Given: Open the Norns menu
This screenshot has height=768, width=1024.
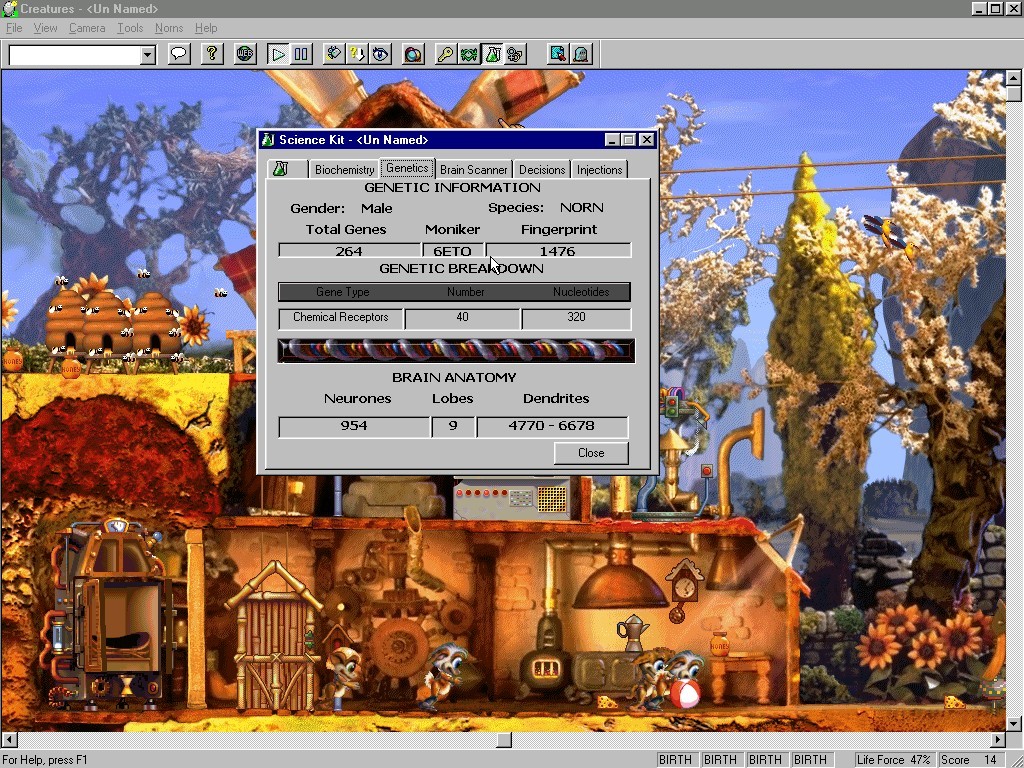Looking at the screenshot, I should click(169, 28).
